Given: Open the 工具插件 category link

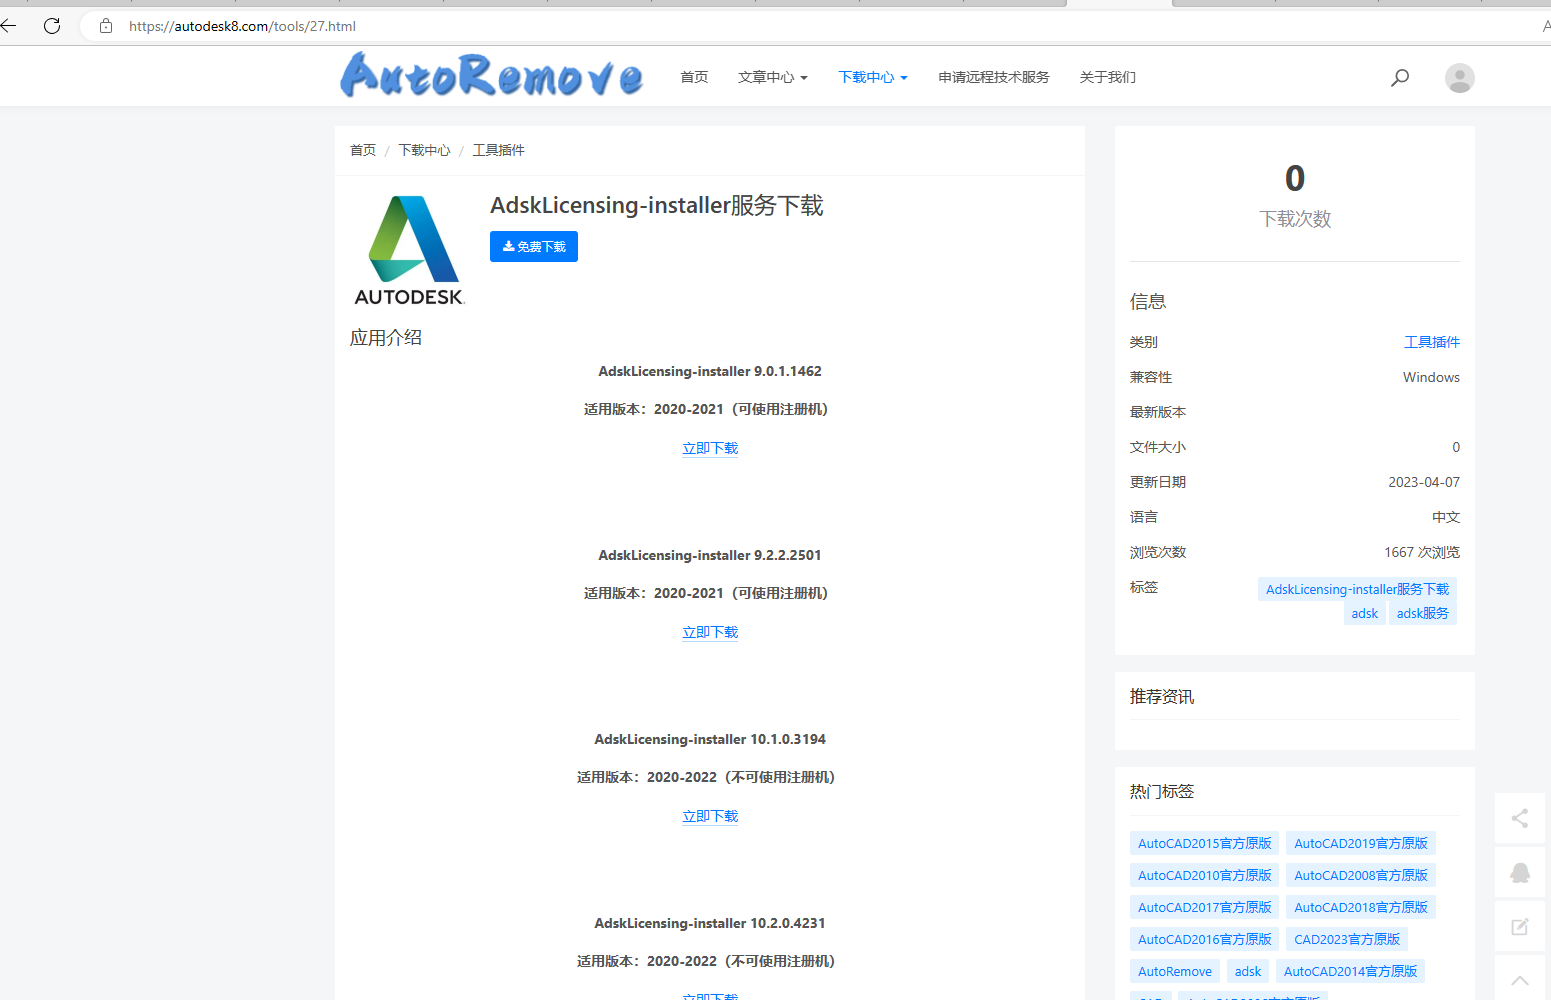Looking at the screenshot, I should point(1431,342).
